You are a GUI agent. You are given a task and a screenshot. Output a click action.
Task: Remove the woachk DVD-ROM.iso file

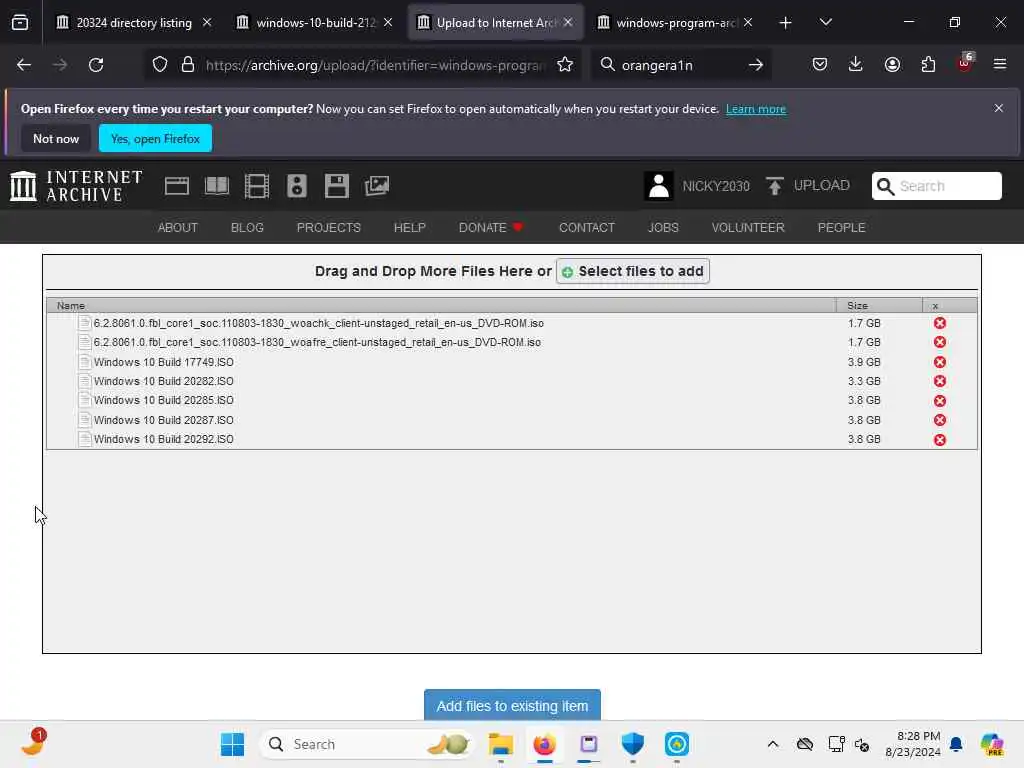pyautogui.click(x=940, y=323)
